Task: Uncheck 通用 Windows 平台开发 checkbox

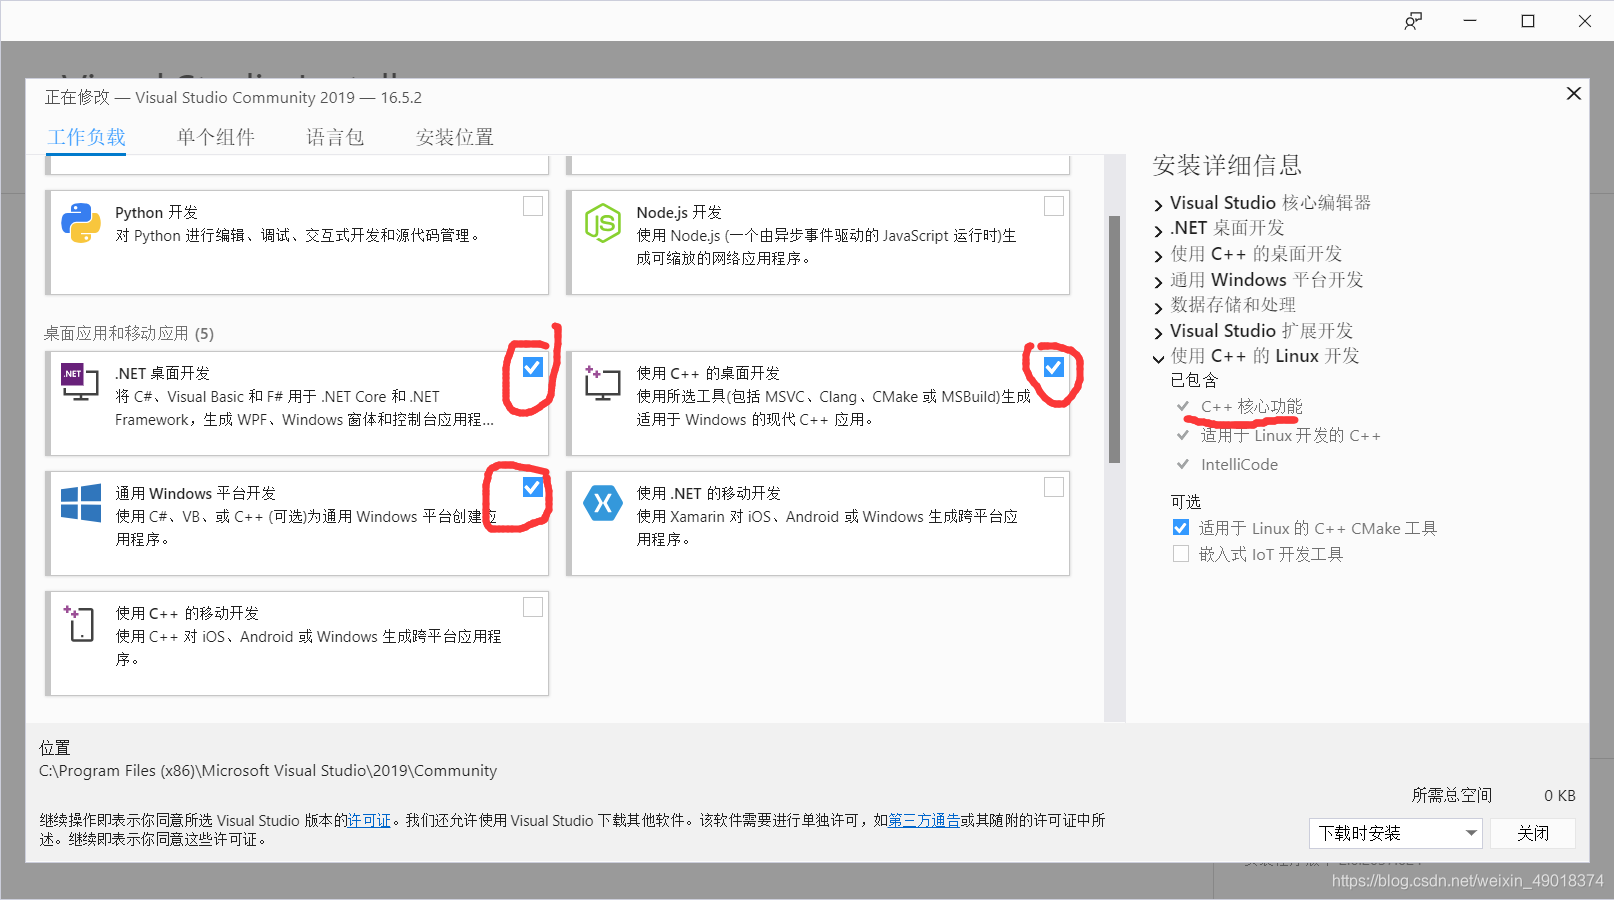Action: (533, 487)
